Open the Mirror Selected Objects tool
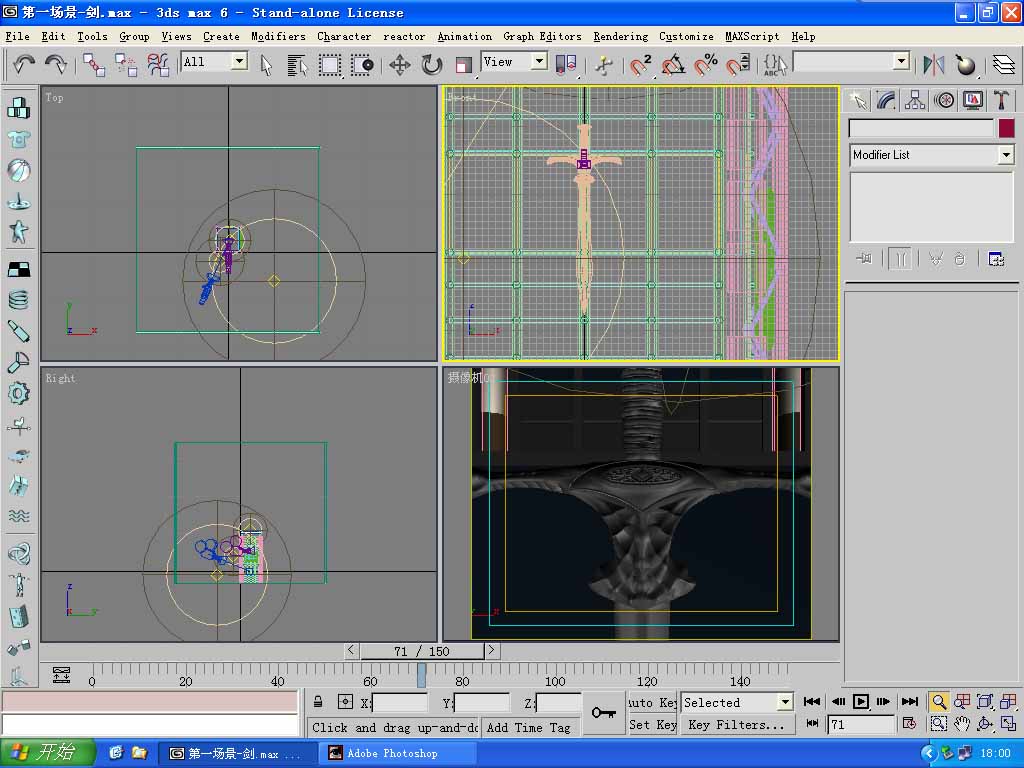The height and width of the screenshot is (768, 1024). [934, 65]
